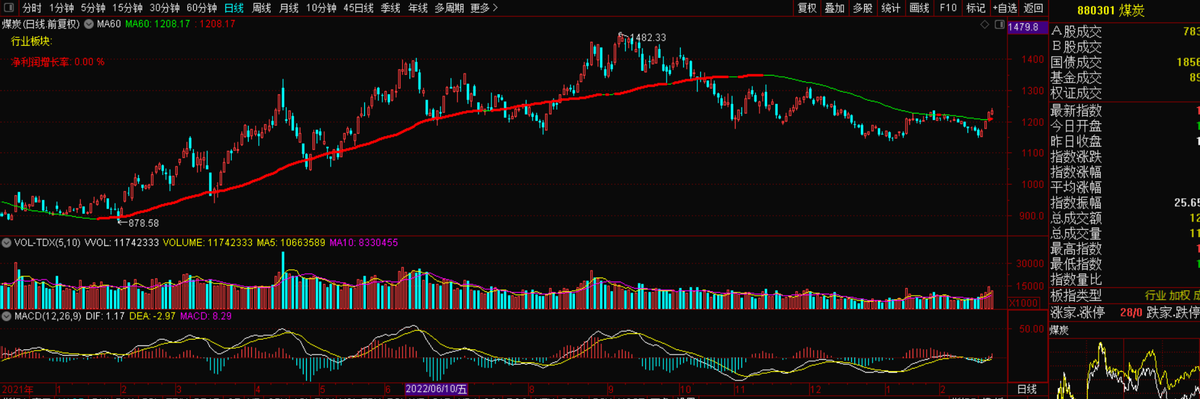Expand the 更多 periods menu

pos(484,7)
